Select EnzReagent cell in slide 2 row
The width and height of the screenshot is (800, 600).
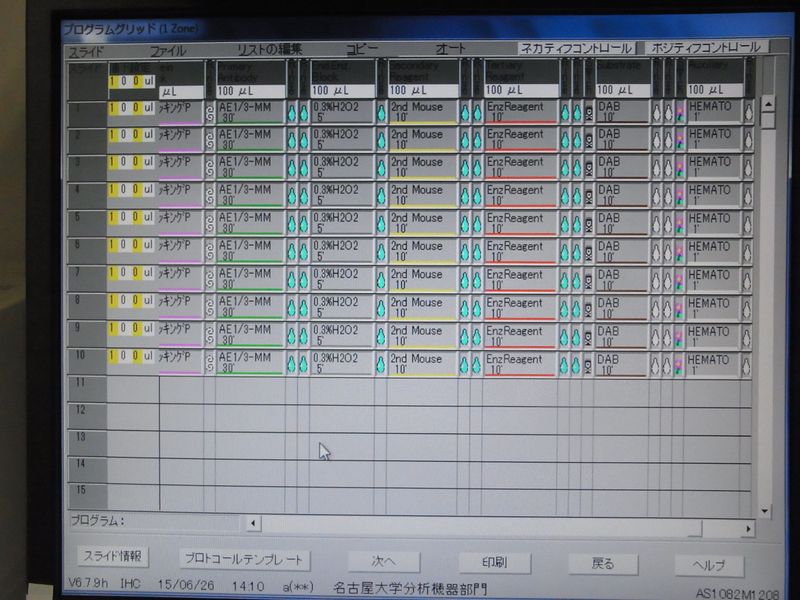tap(521, 140)
